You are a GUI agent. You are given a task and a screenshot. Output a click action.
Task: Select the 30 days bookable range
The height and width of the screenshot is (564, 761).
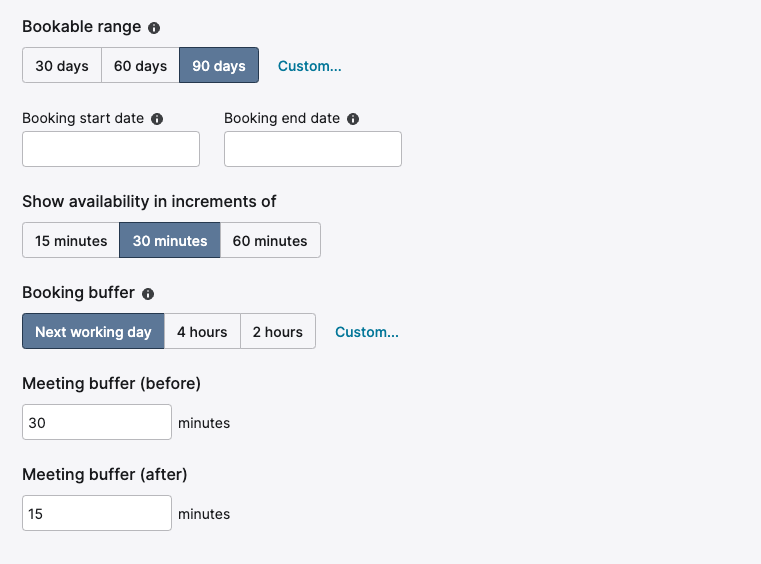pyautogui.click(x=62, y=66)
